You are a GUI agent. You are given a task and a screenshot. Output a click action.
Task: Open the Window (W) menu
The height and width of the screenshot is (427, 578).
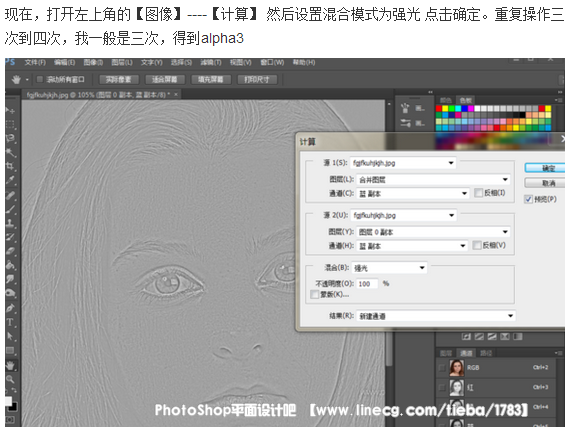click(272, 63)
